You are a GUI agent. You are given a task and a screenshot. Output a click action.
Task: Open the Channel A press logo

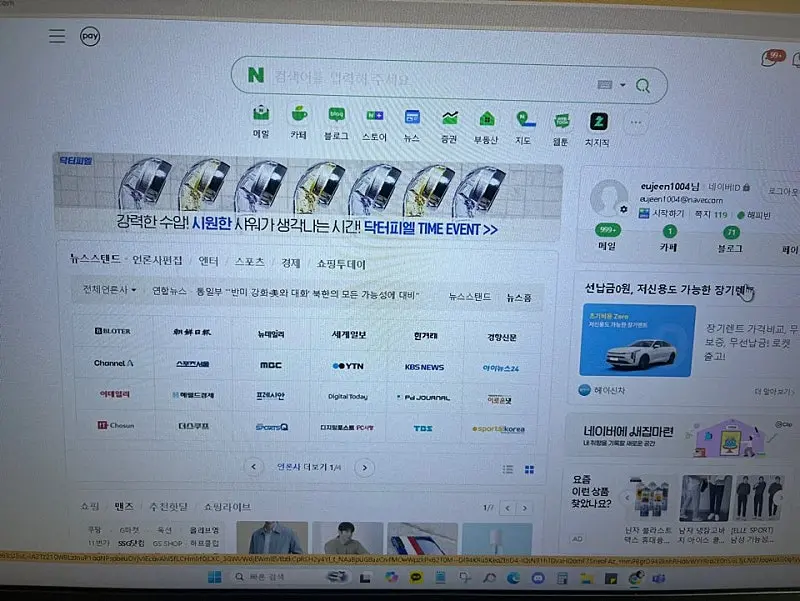[113, 363]
